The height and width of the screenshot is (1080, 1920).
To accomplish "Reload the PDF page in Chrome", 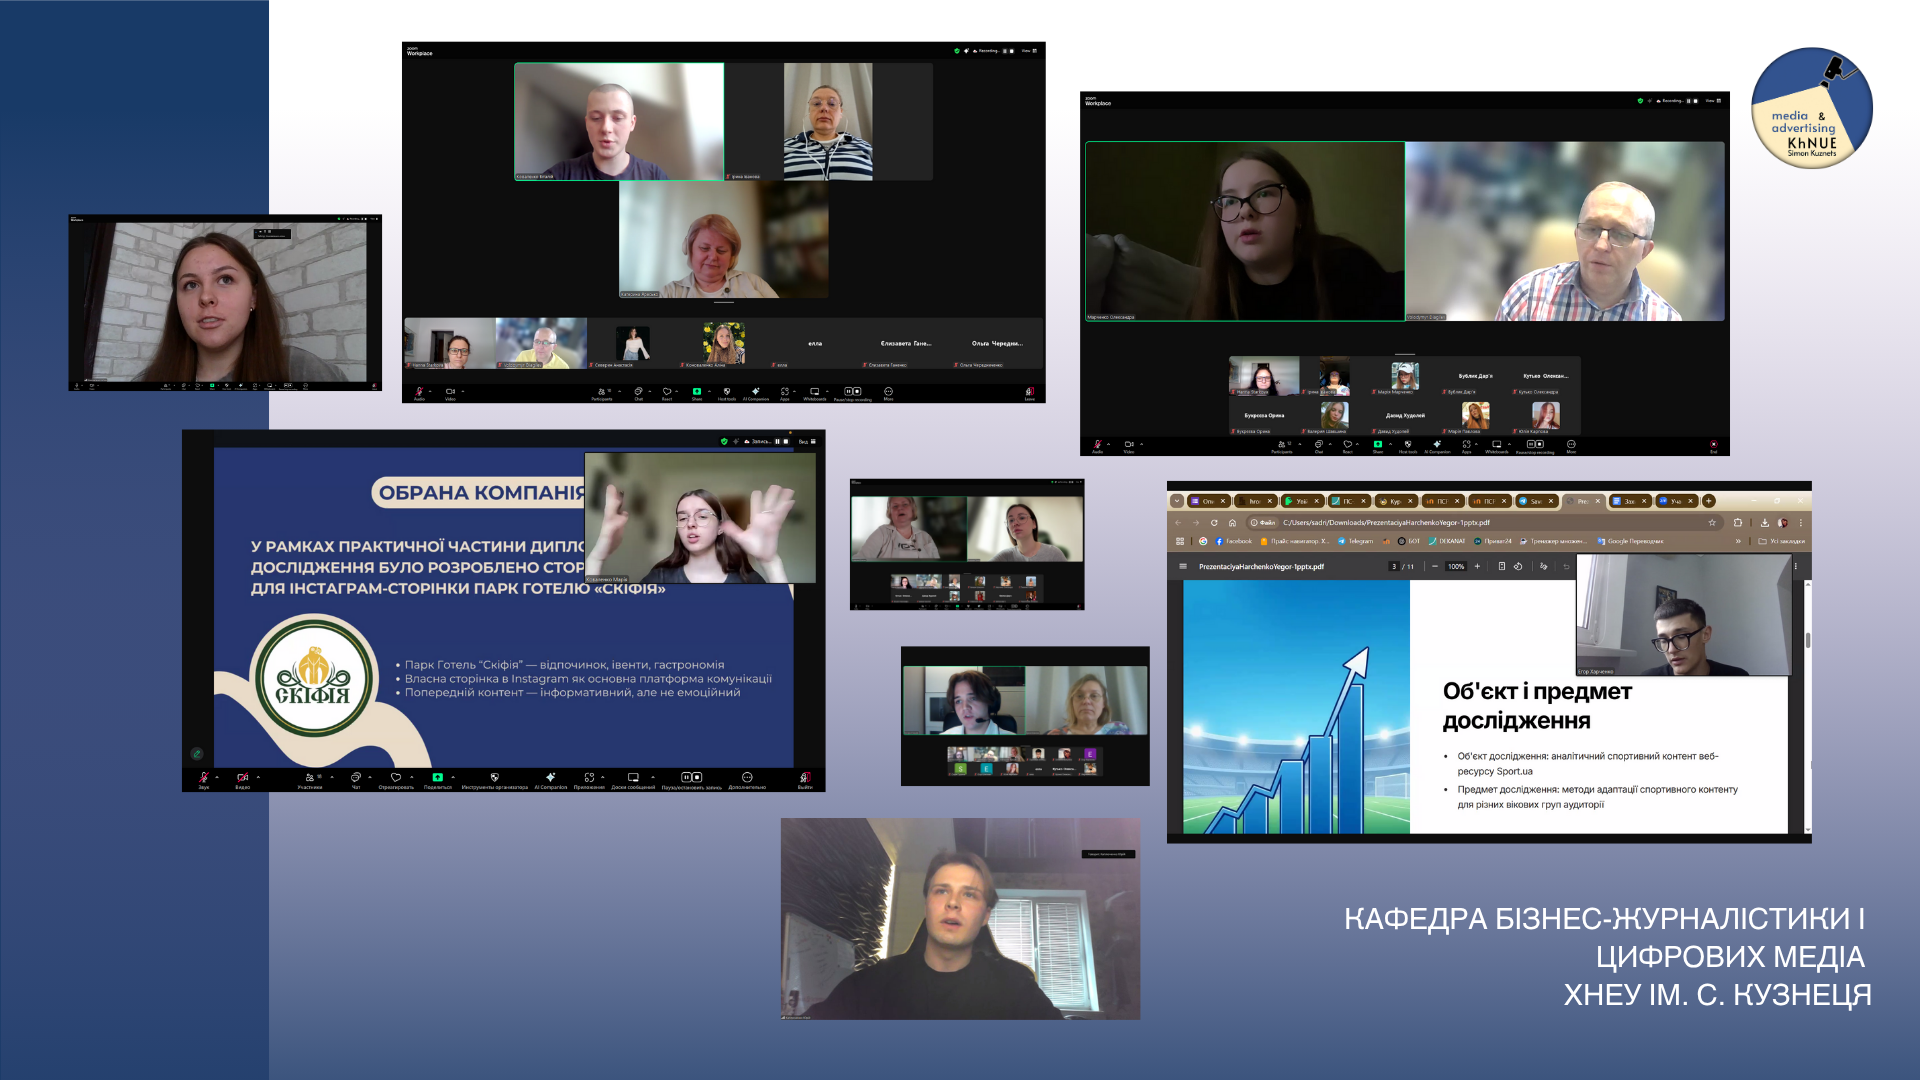I will (1214, 522).
